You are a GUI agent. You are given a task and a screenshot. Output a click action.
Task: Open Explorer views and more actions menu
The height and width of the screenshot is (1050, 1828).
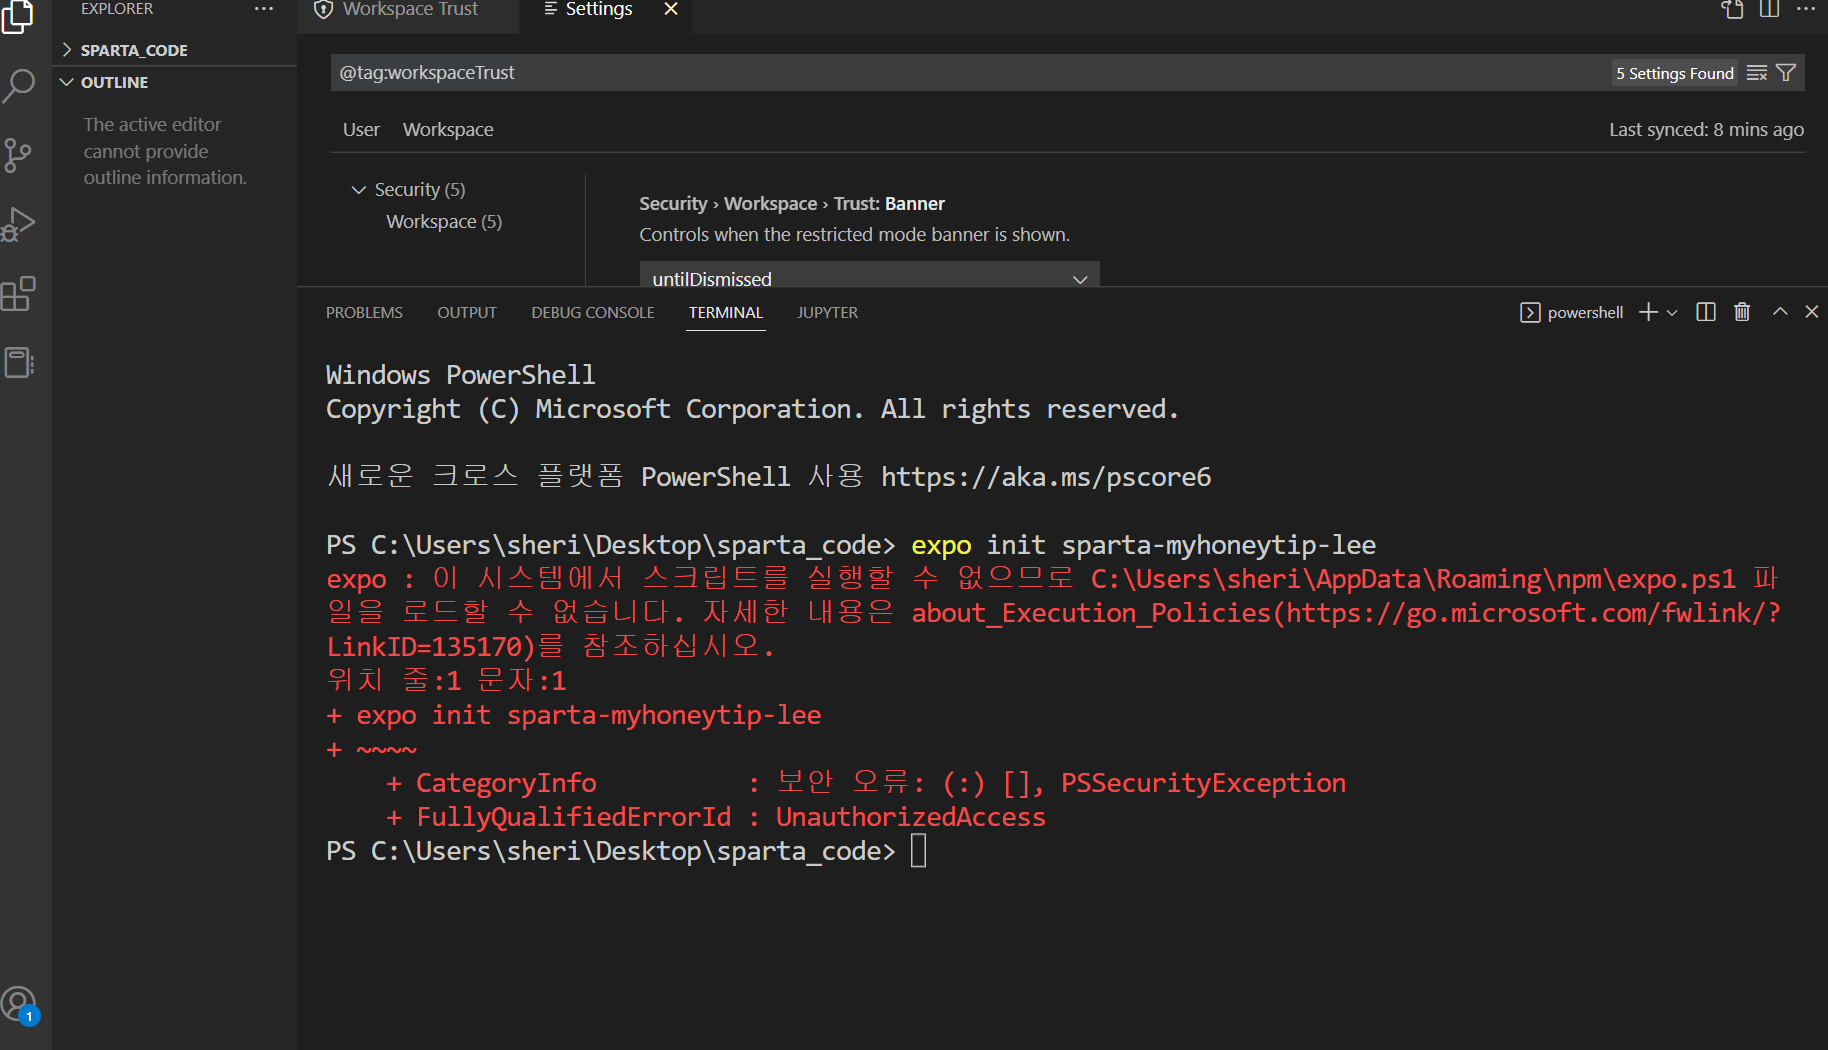point(264,9)
